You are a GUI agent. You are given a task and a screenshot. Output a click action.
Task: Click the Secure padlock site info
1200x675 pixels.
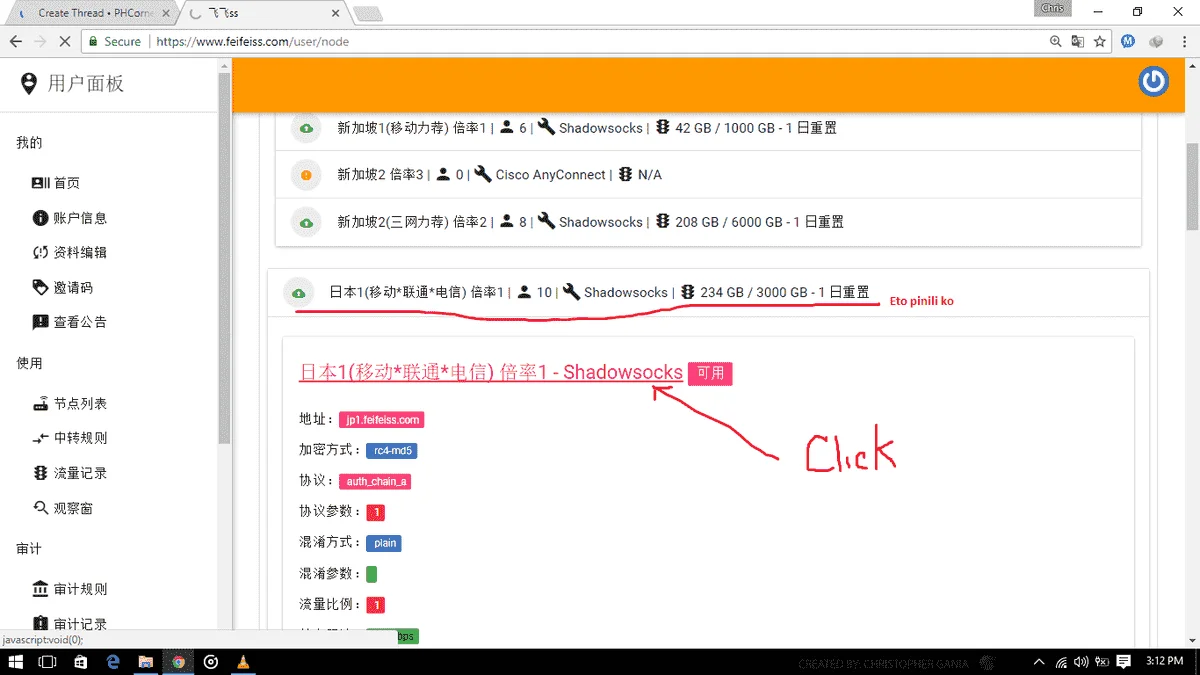pyautogui.click(x=116, y=42)
